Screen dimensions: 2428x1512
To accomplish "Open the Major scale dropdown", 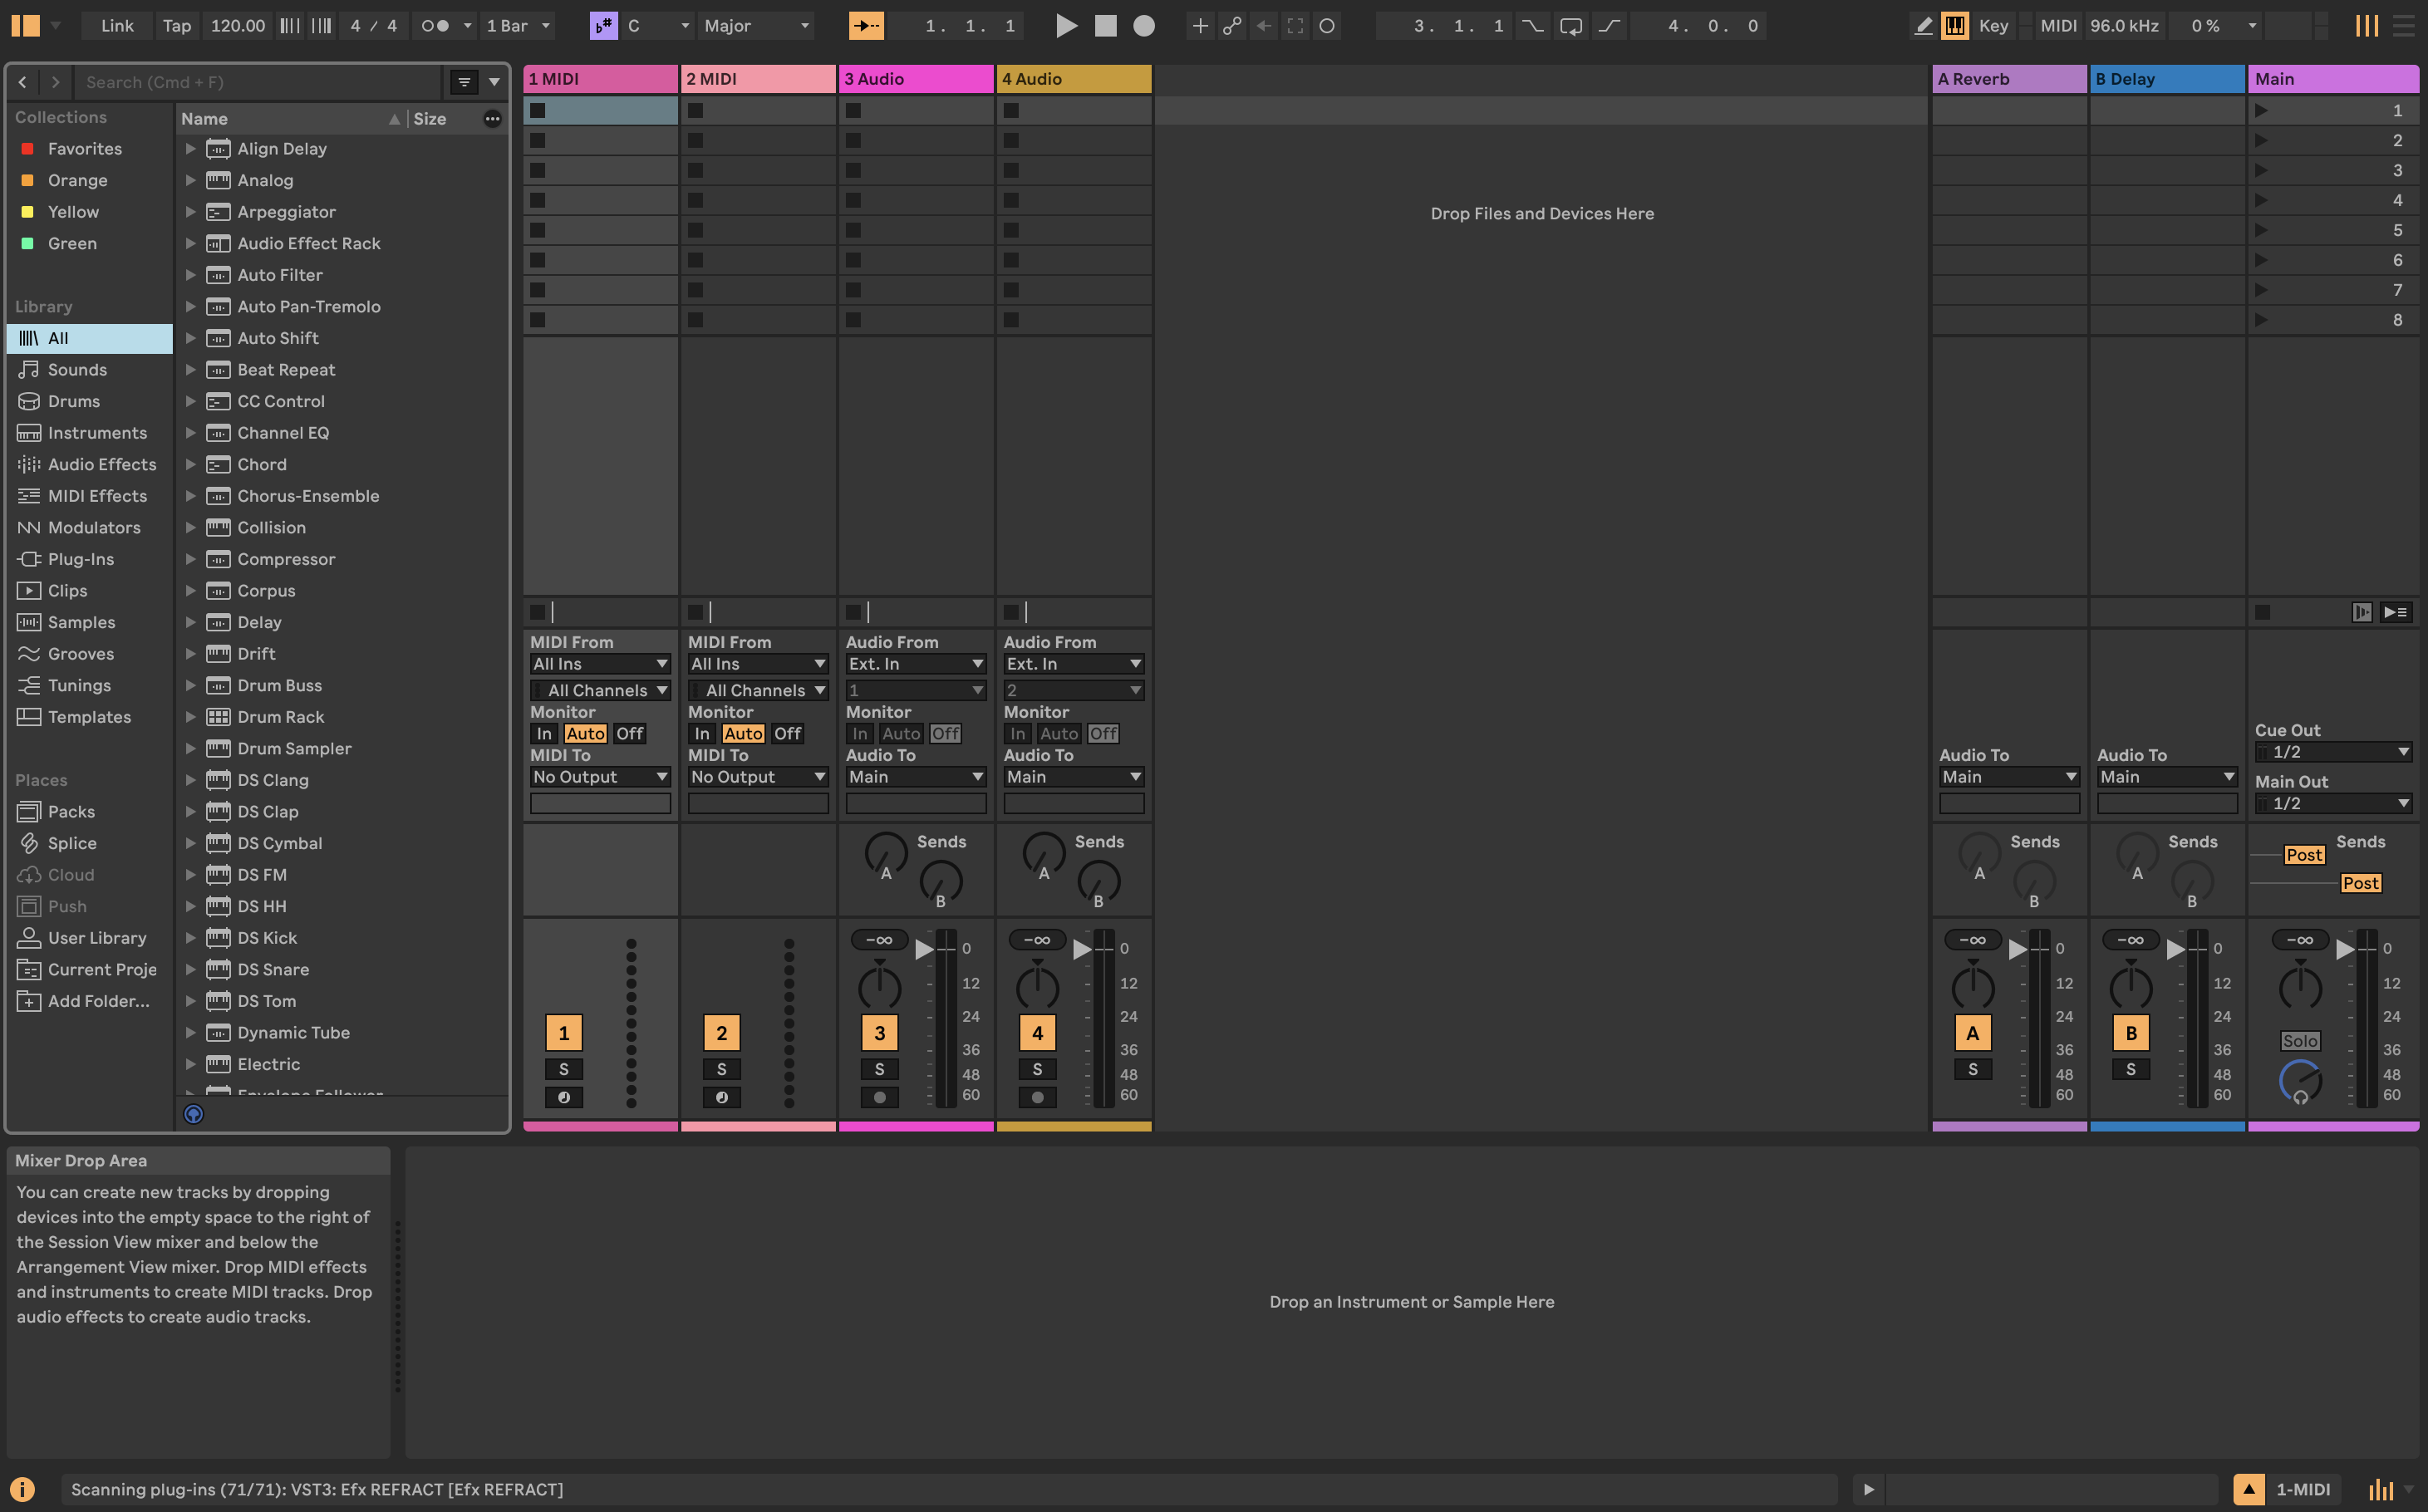I will 755,26.
